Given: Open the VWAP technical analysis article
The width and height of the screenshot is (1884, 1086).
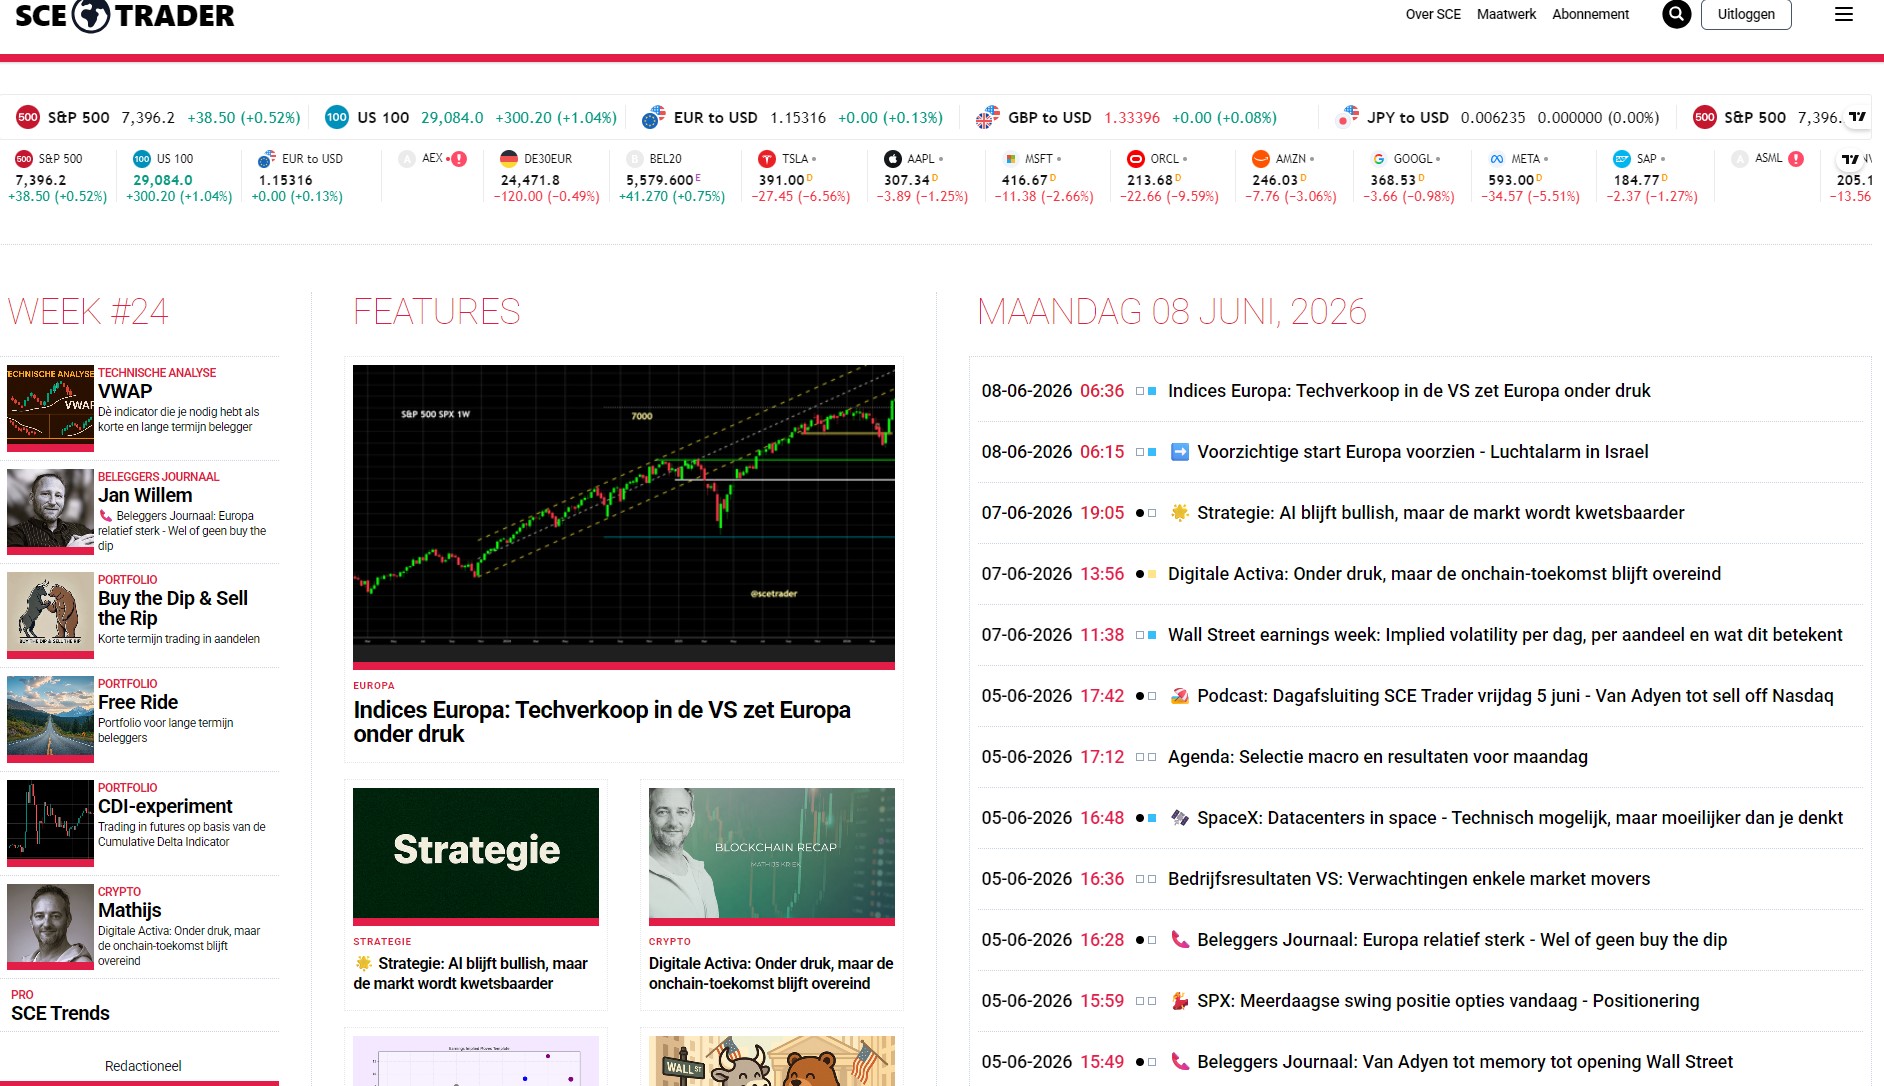Looking at the screenshot, I should (x=125, y=391).
